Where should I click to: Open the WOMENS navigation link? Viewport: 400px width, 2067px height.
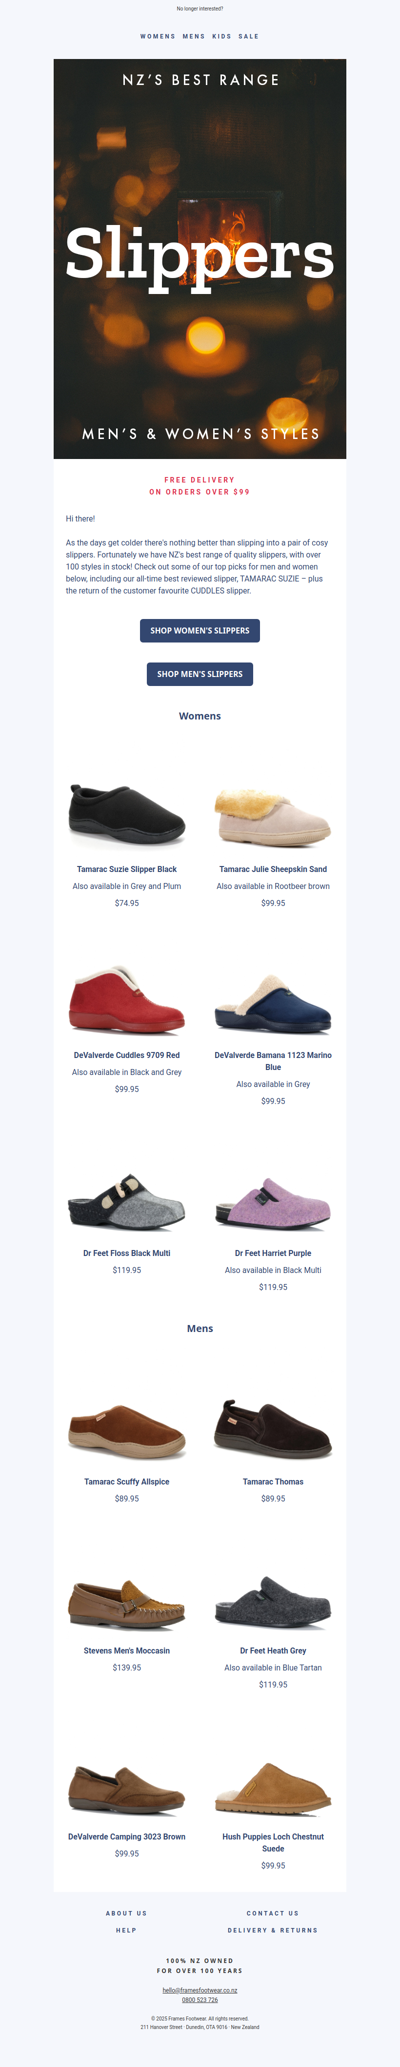pyautogui.click(x=158, y=36)
